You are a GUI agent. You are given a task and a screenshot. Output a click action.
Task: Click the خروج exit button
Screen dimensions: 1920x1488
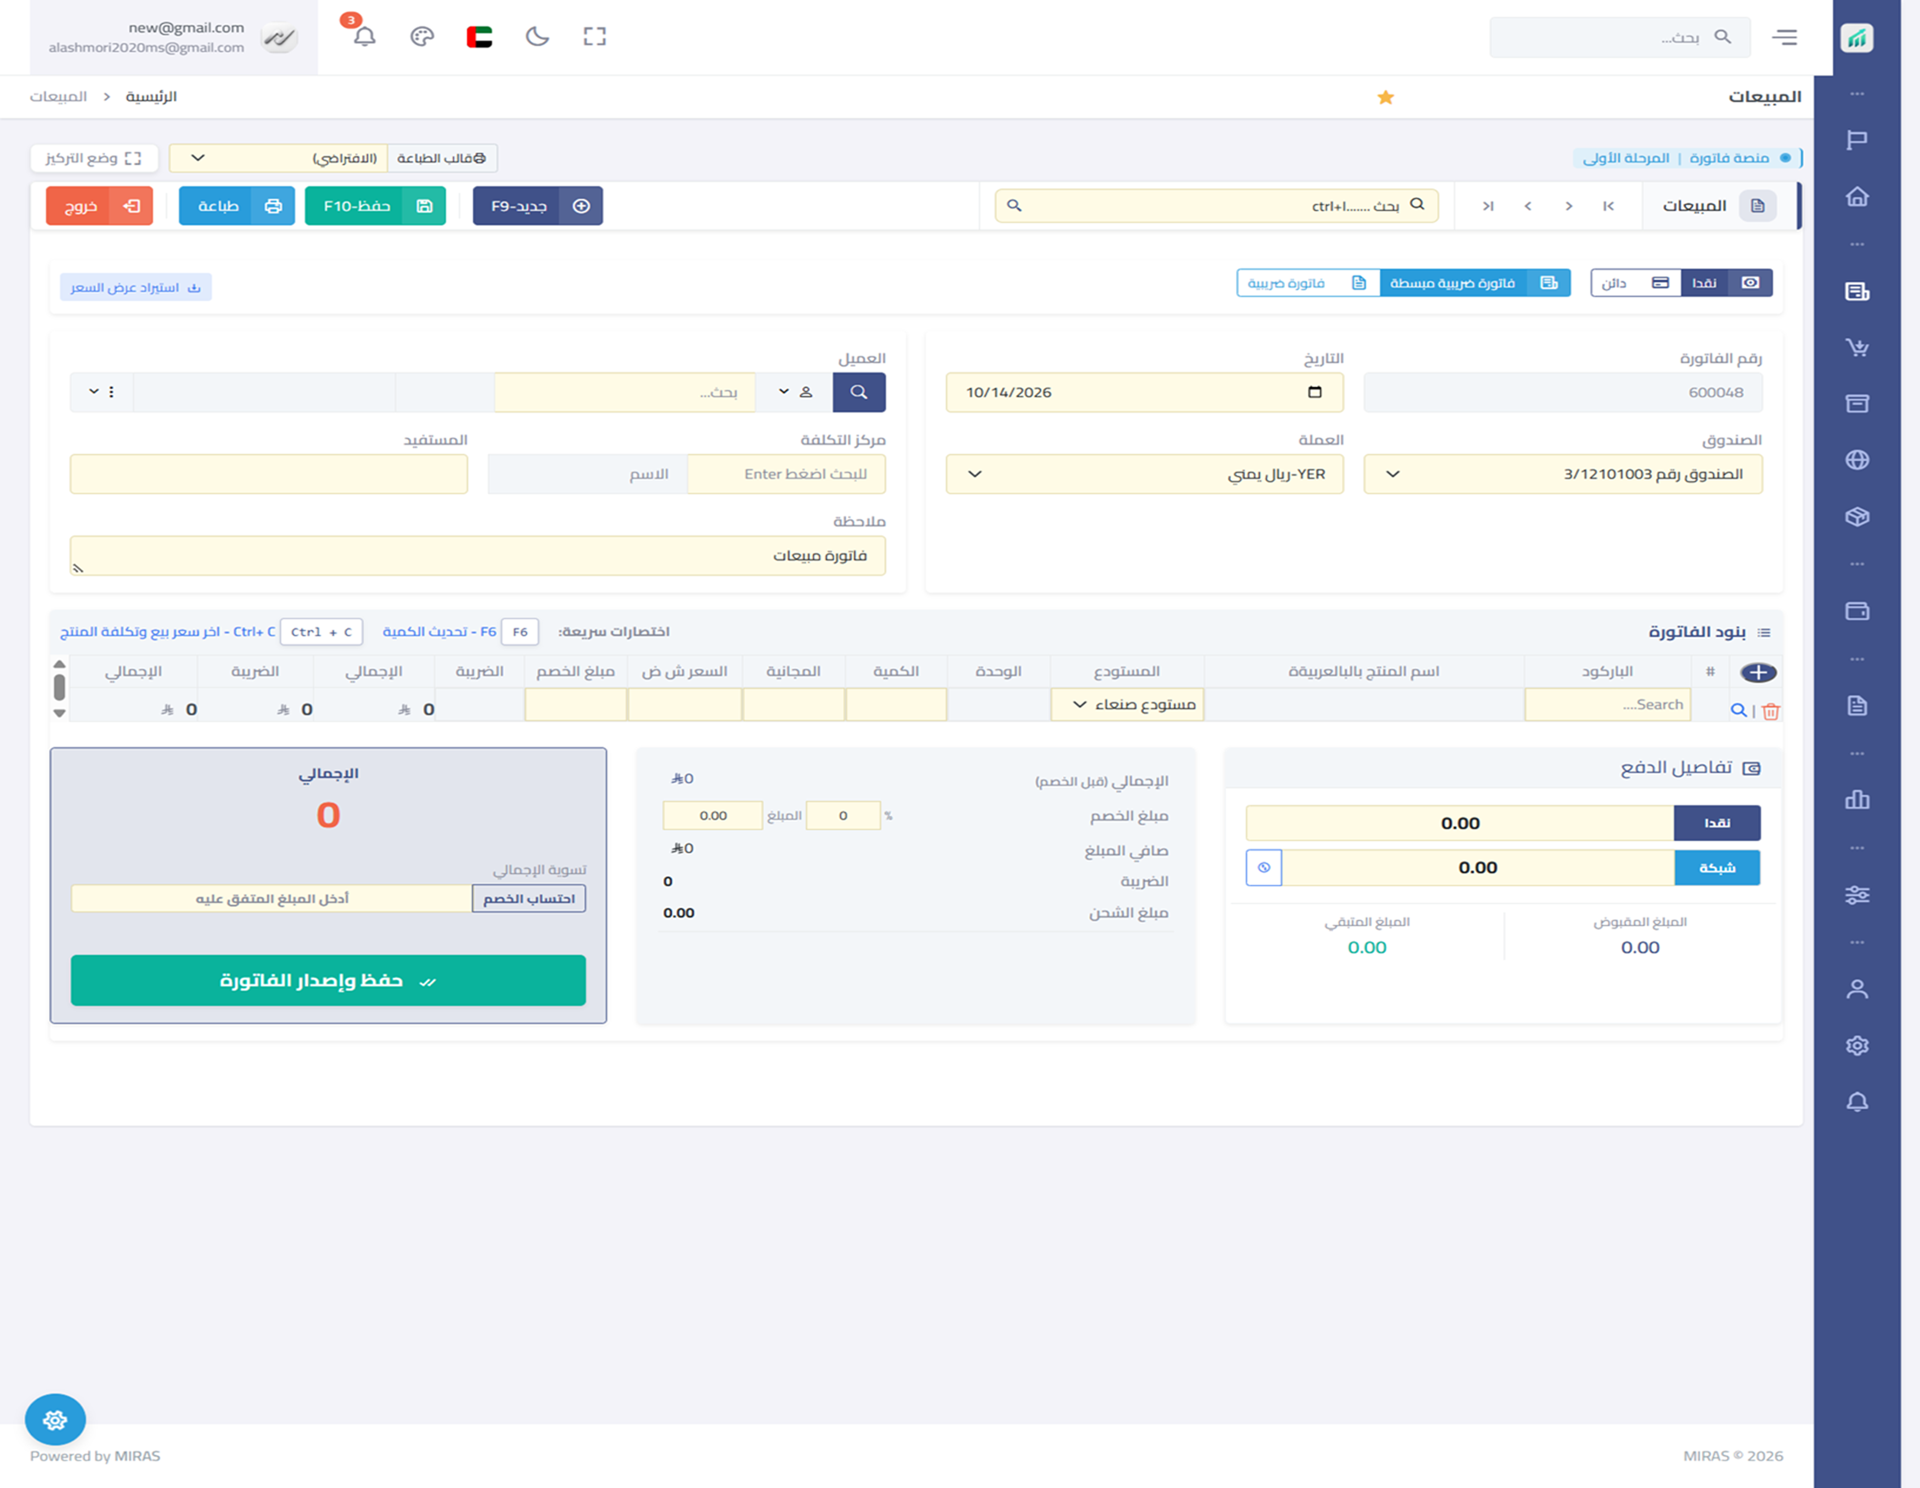pos(99,206)
